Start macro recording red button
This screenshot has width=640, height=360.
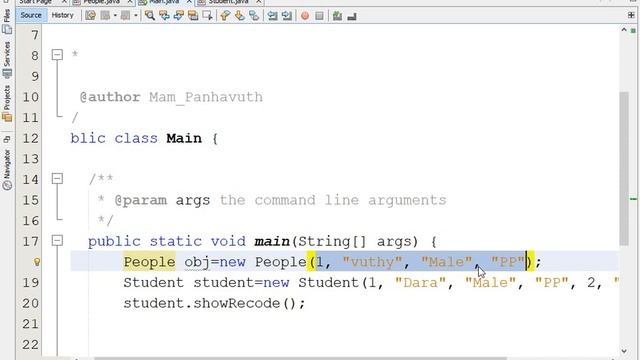pyautogui.click(x=305, y=16)
